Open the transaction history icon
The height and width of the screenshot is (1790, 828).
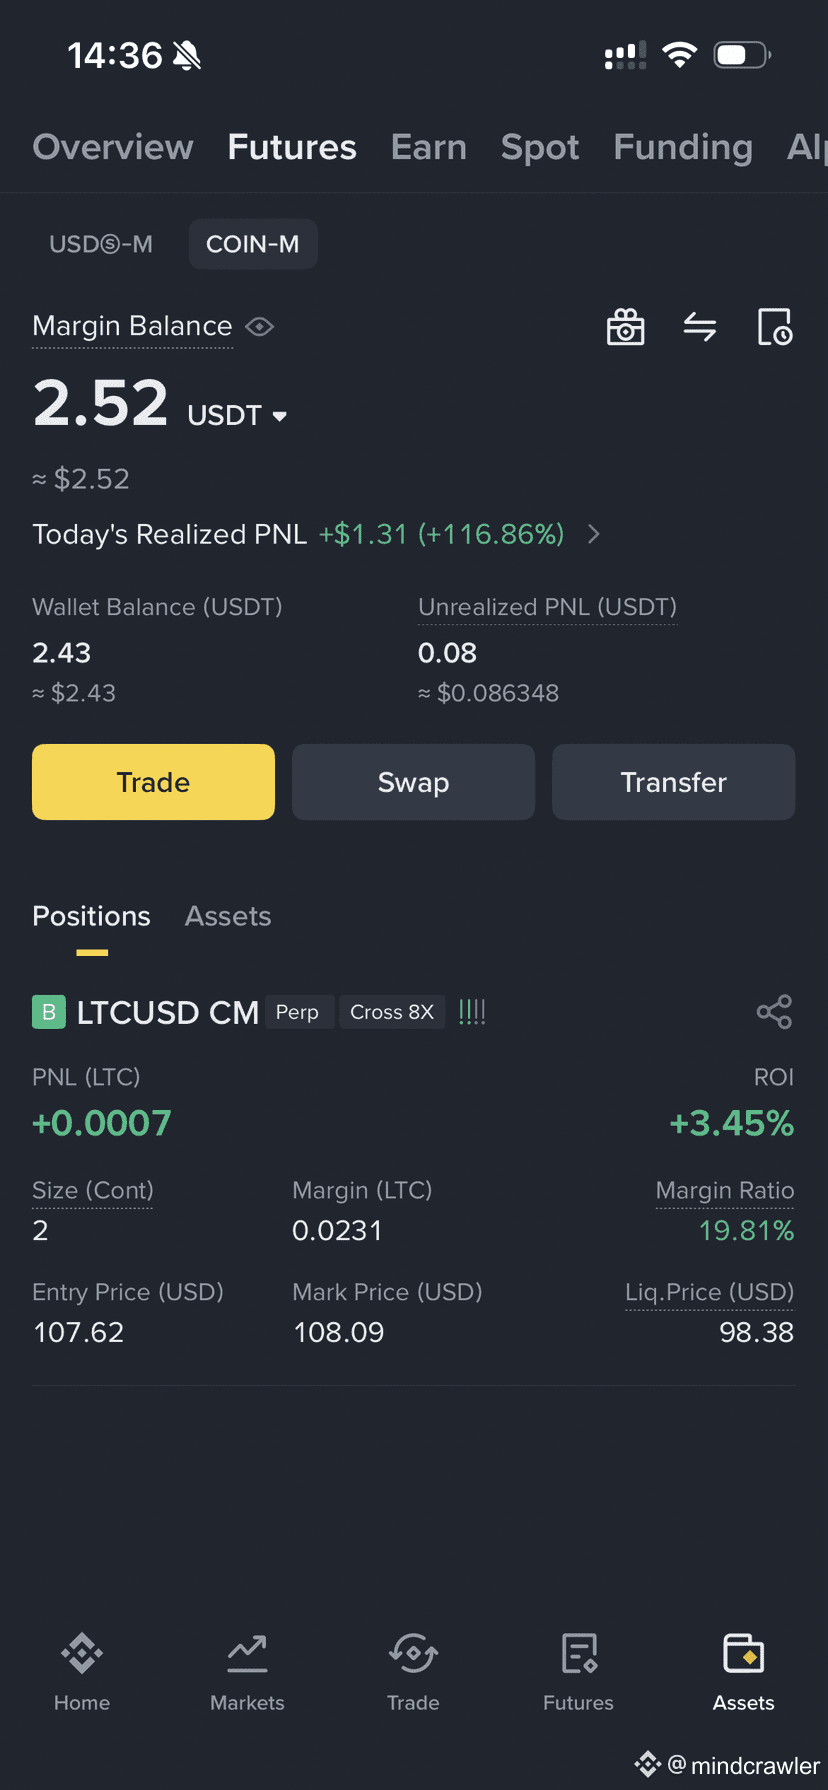(775, 327)
